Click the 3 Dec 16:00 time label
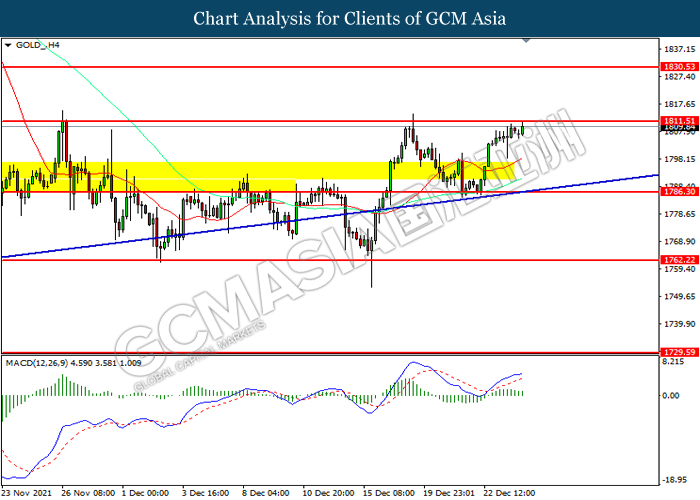The height and width of the screenshot is (500, 700). pyautogui.click(x=205, y=493)
